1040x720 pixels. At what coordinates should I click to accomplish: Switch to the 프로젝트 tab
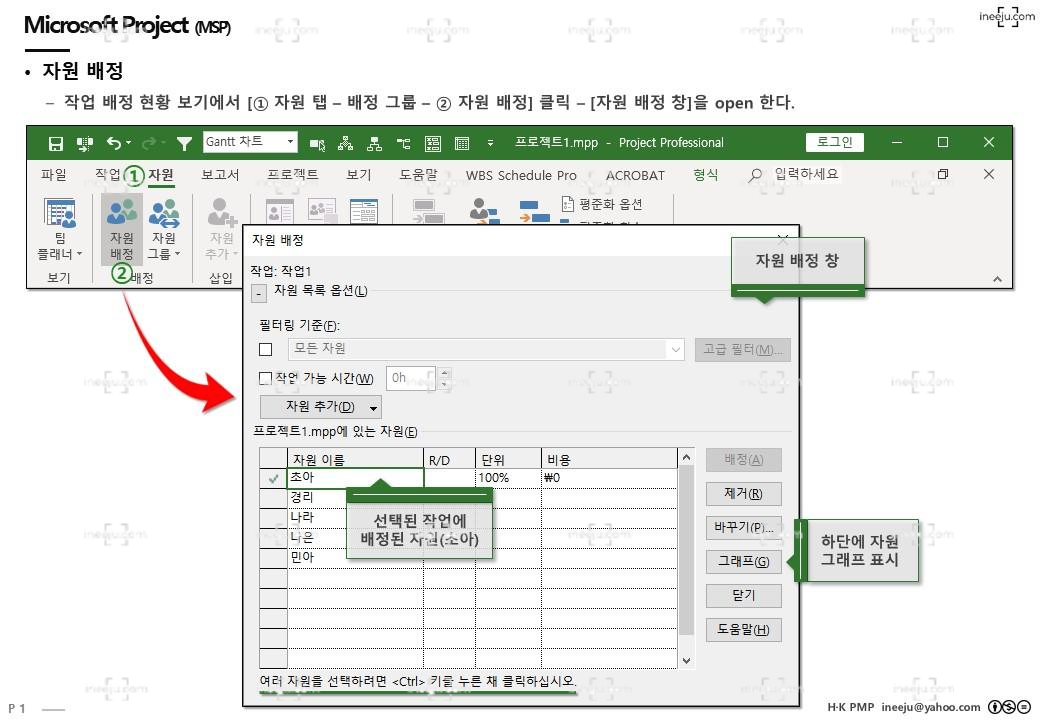coord(292,175)
